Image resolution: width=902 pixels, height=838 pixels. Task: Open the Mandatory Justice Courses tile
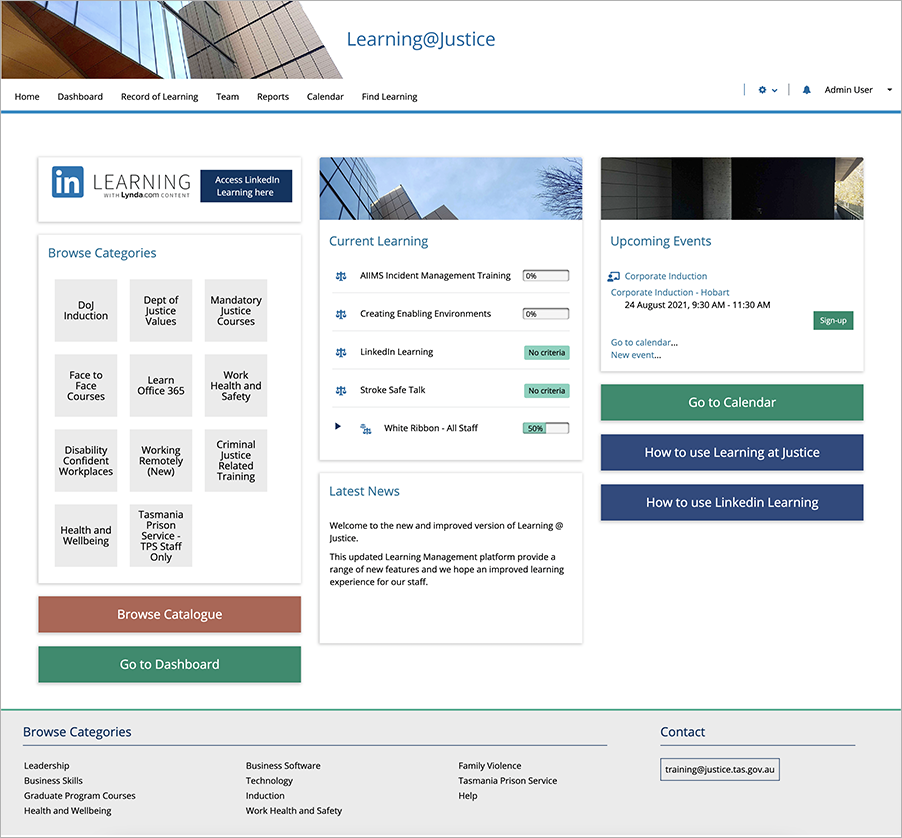(x=236, y=311)
